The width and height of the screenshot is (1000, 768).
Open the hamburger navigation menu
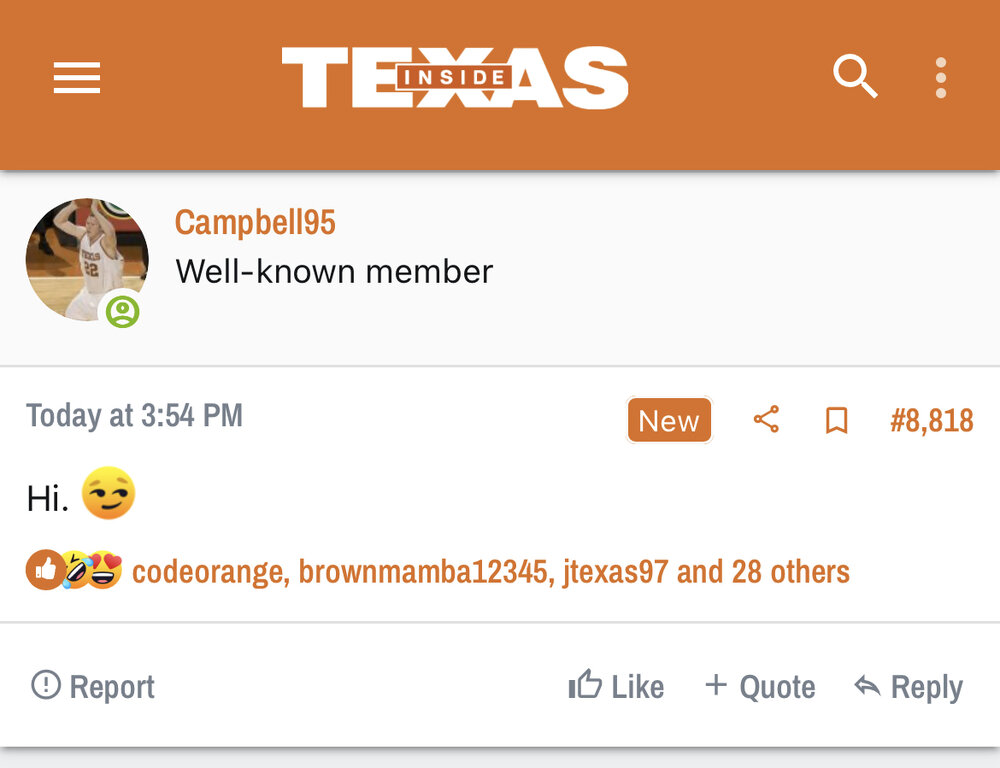click(x=77, y=78)
